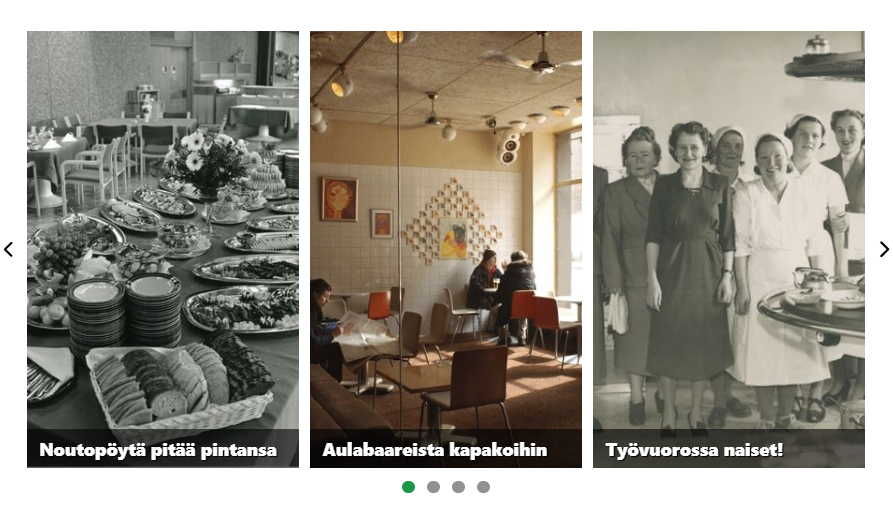893x527 pixels.
Task: Select the green active first pagination dot
Action: tap(408, 487)
